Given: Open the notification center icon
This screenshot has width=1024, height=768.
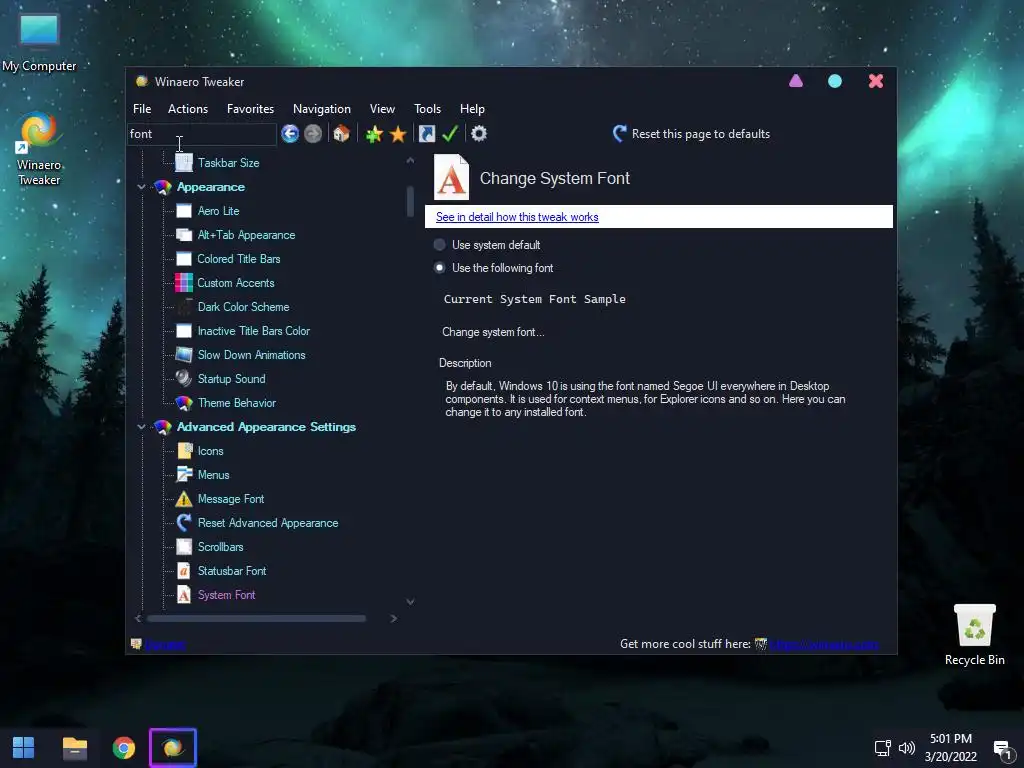Looking at the screenshot, I should click(1002, 748).
